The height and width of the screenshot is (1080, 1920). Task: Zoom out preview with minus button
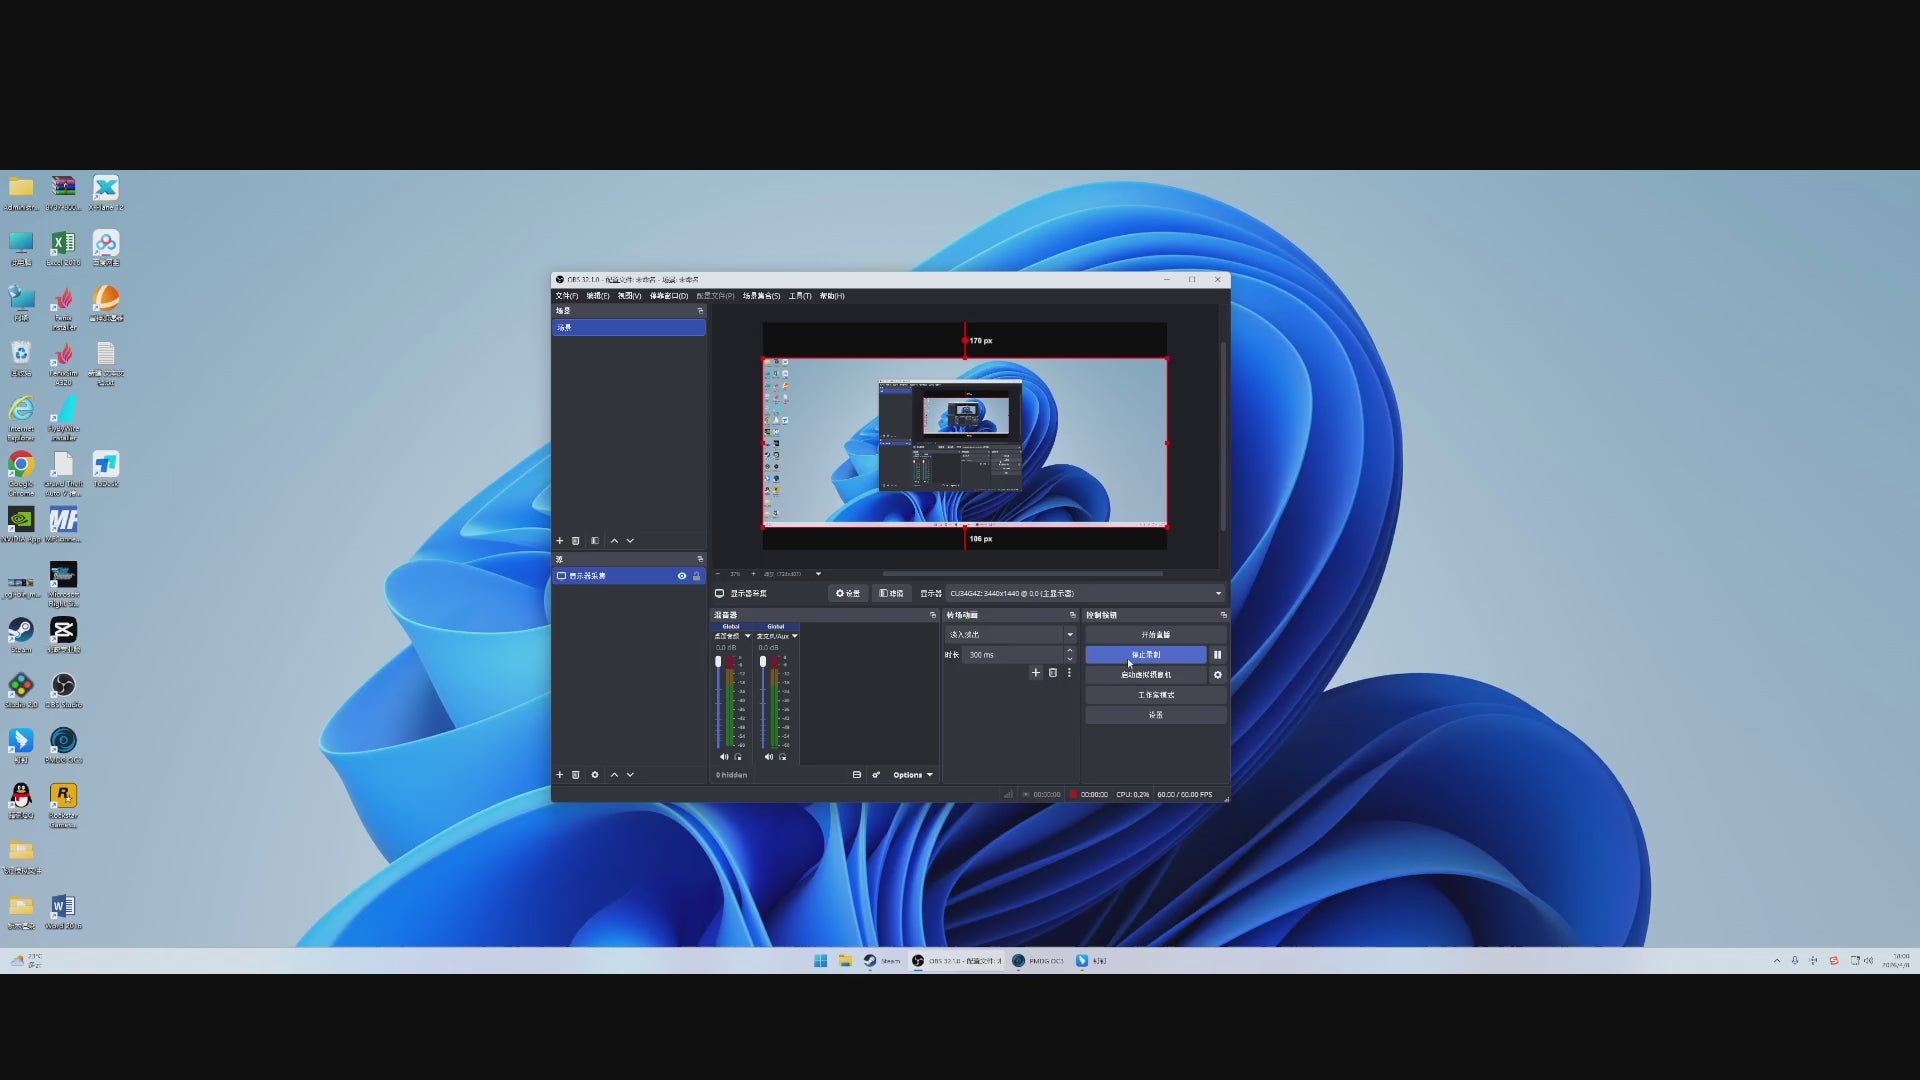click(717, 574)
